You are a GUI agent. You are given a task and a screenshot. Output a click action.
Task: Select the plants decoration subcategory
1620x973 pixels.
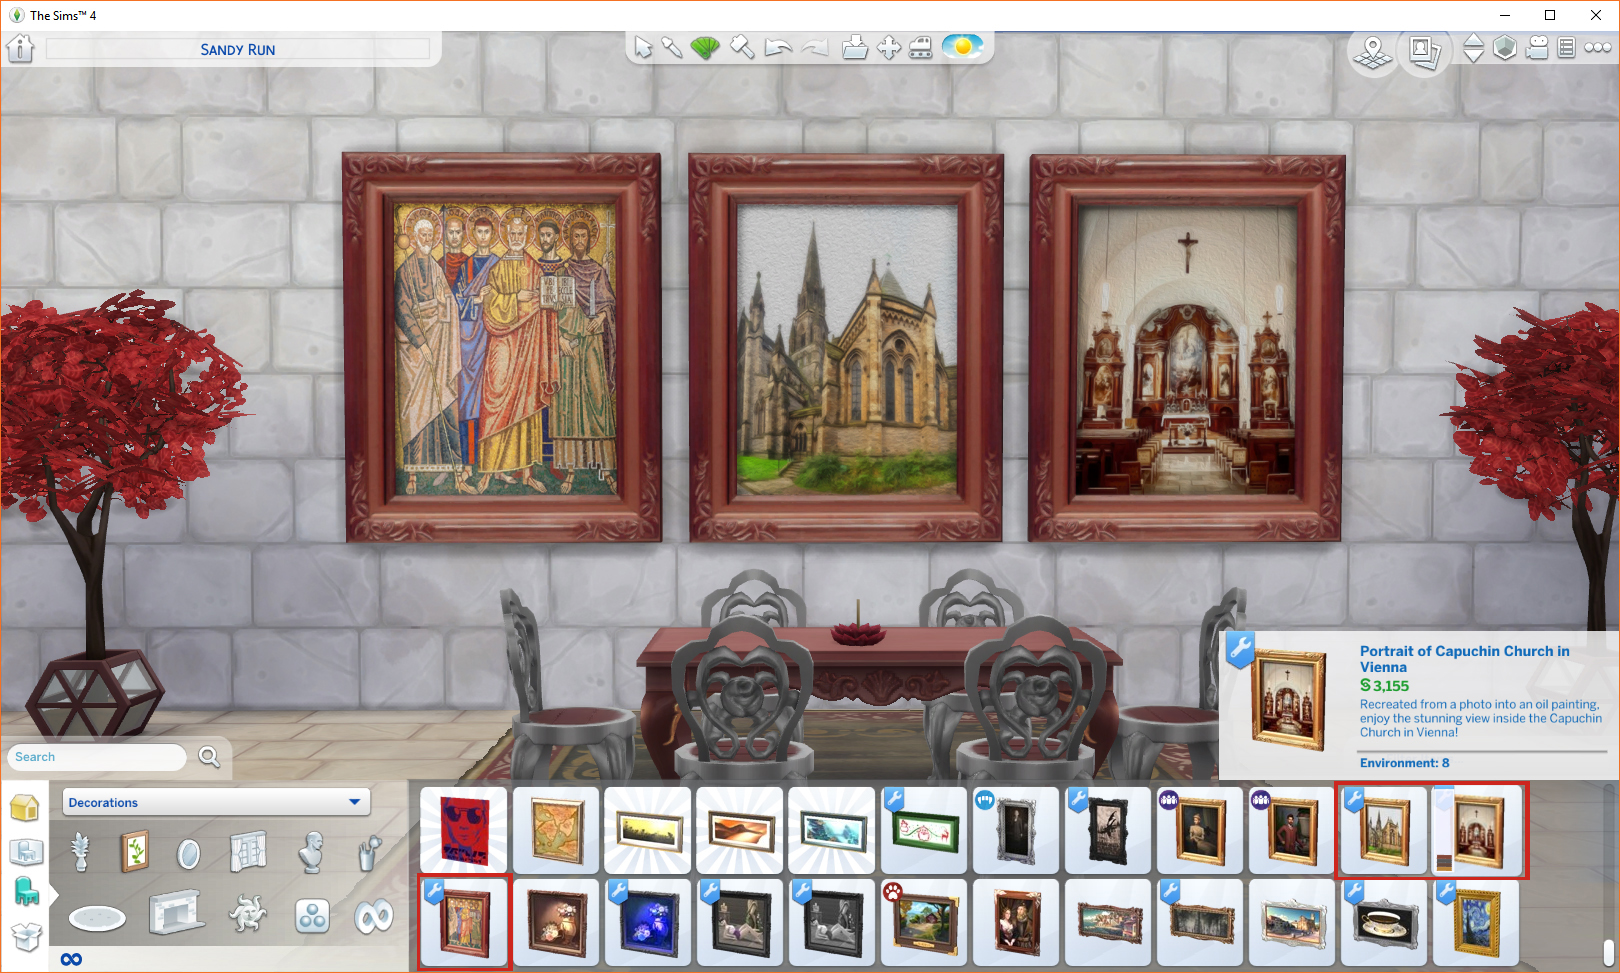[81, 853]
